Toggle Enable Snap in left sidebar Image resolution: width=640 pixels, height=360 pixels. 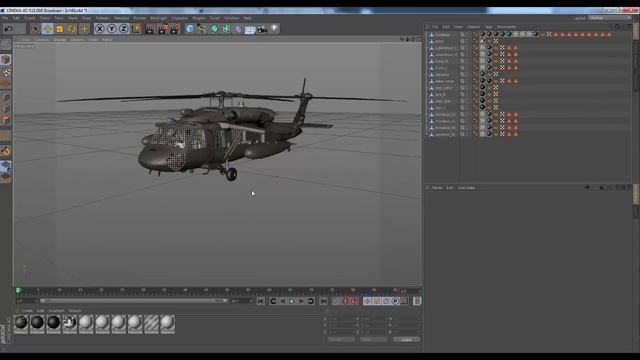(6, 151)
